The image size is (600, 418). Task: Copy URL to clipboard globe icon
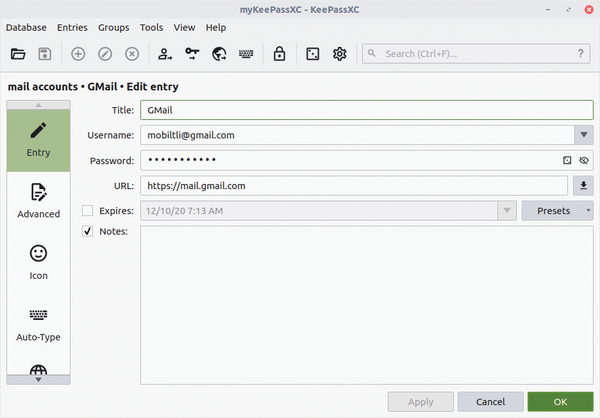point(219,54)
